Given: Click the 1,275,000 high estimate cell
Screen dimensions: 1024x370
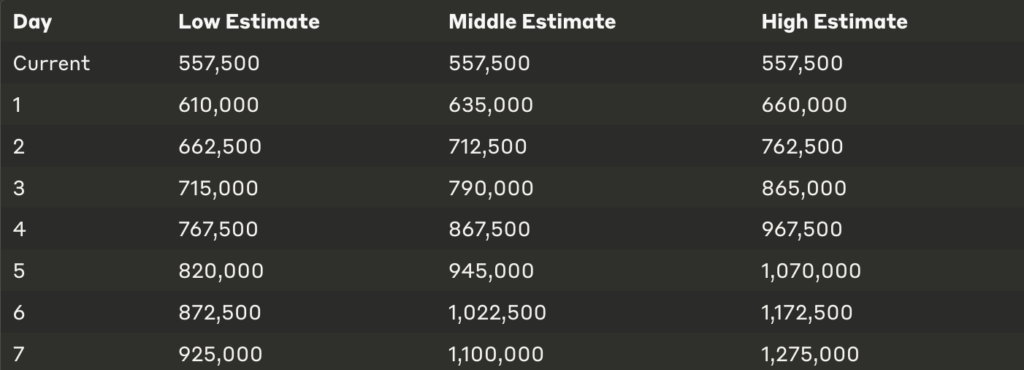Looking at the screenshot, I should pos(810,354).
